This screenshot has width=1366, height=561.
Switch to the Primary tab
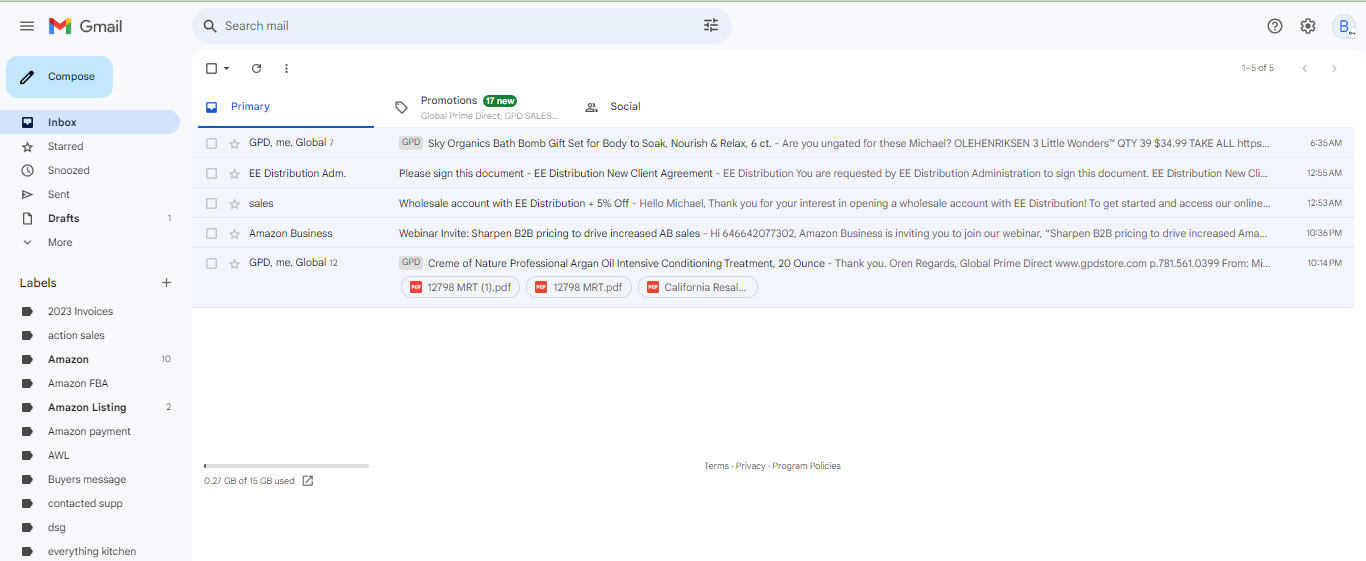(x=284, y=107)
